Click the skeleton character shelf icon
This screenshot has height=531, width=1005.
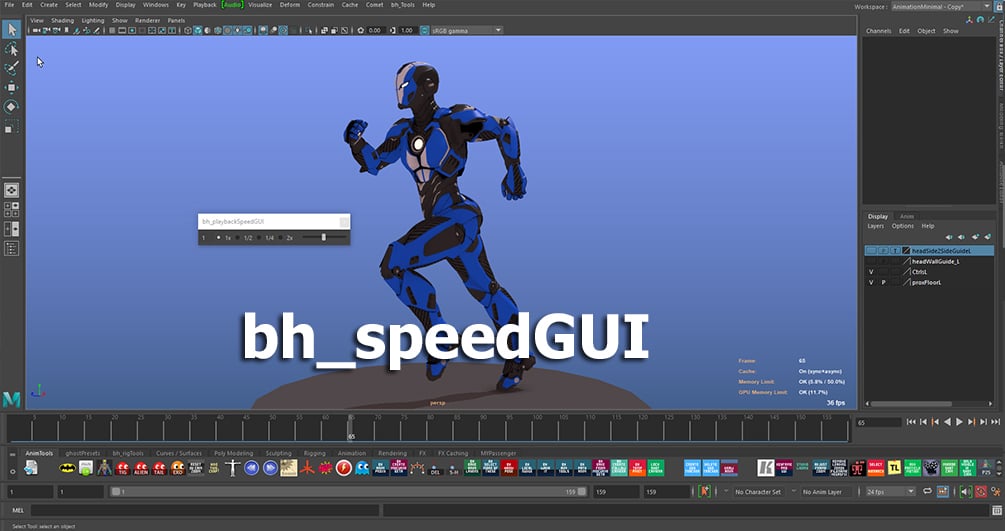click(104, 468)
